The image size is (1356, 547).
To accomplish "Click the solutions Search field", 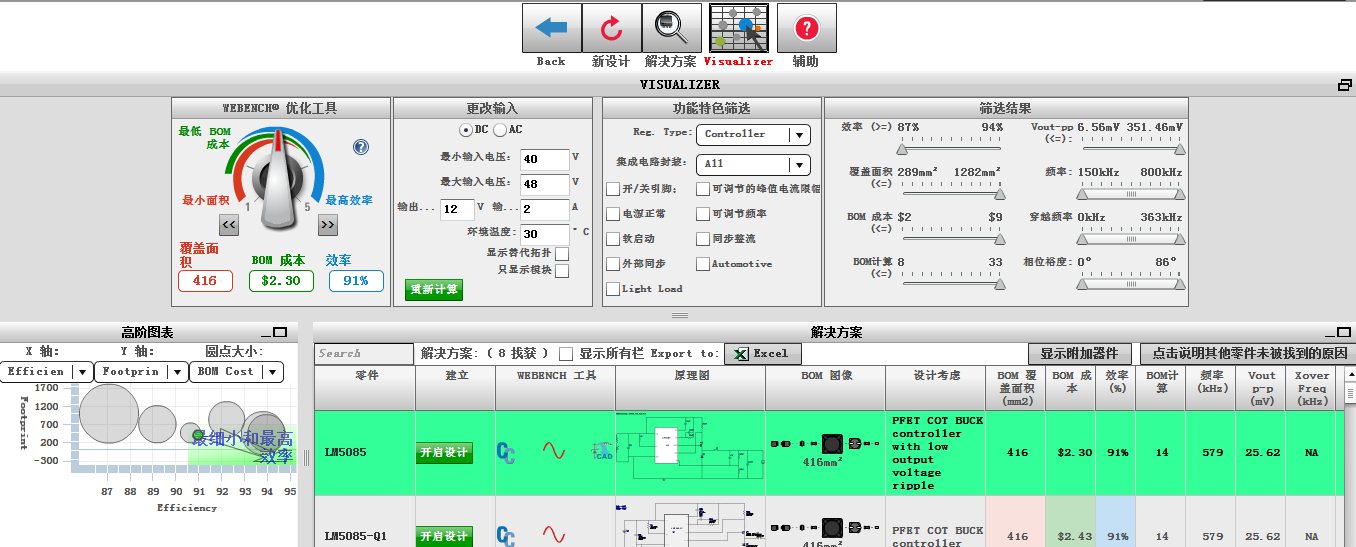I will tap(364, 354).
